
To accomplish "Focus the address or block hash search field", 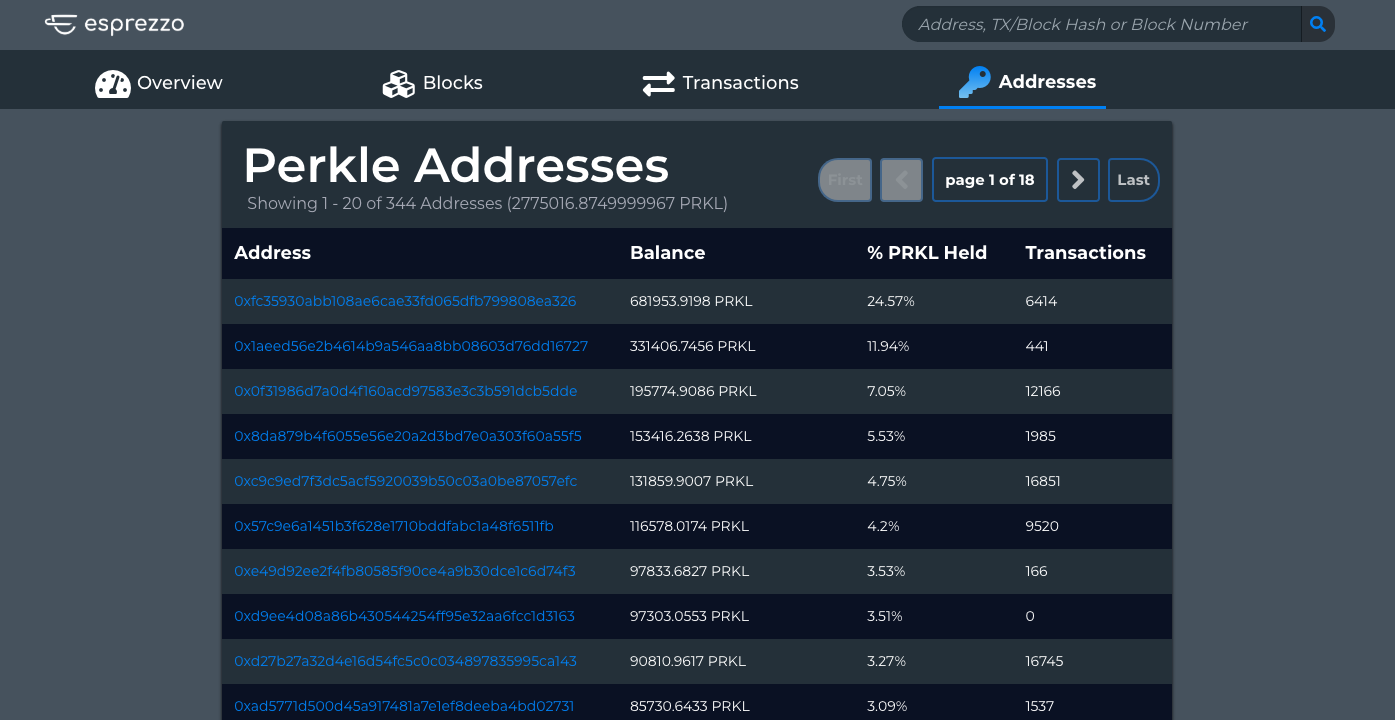I will (x=1101, y=24).
